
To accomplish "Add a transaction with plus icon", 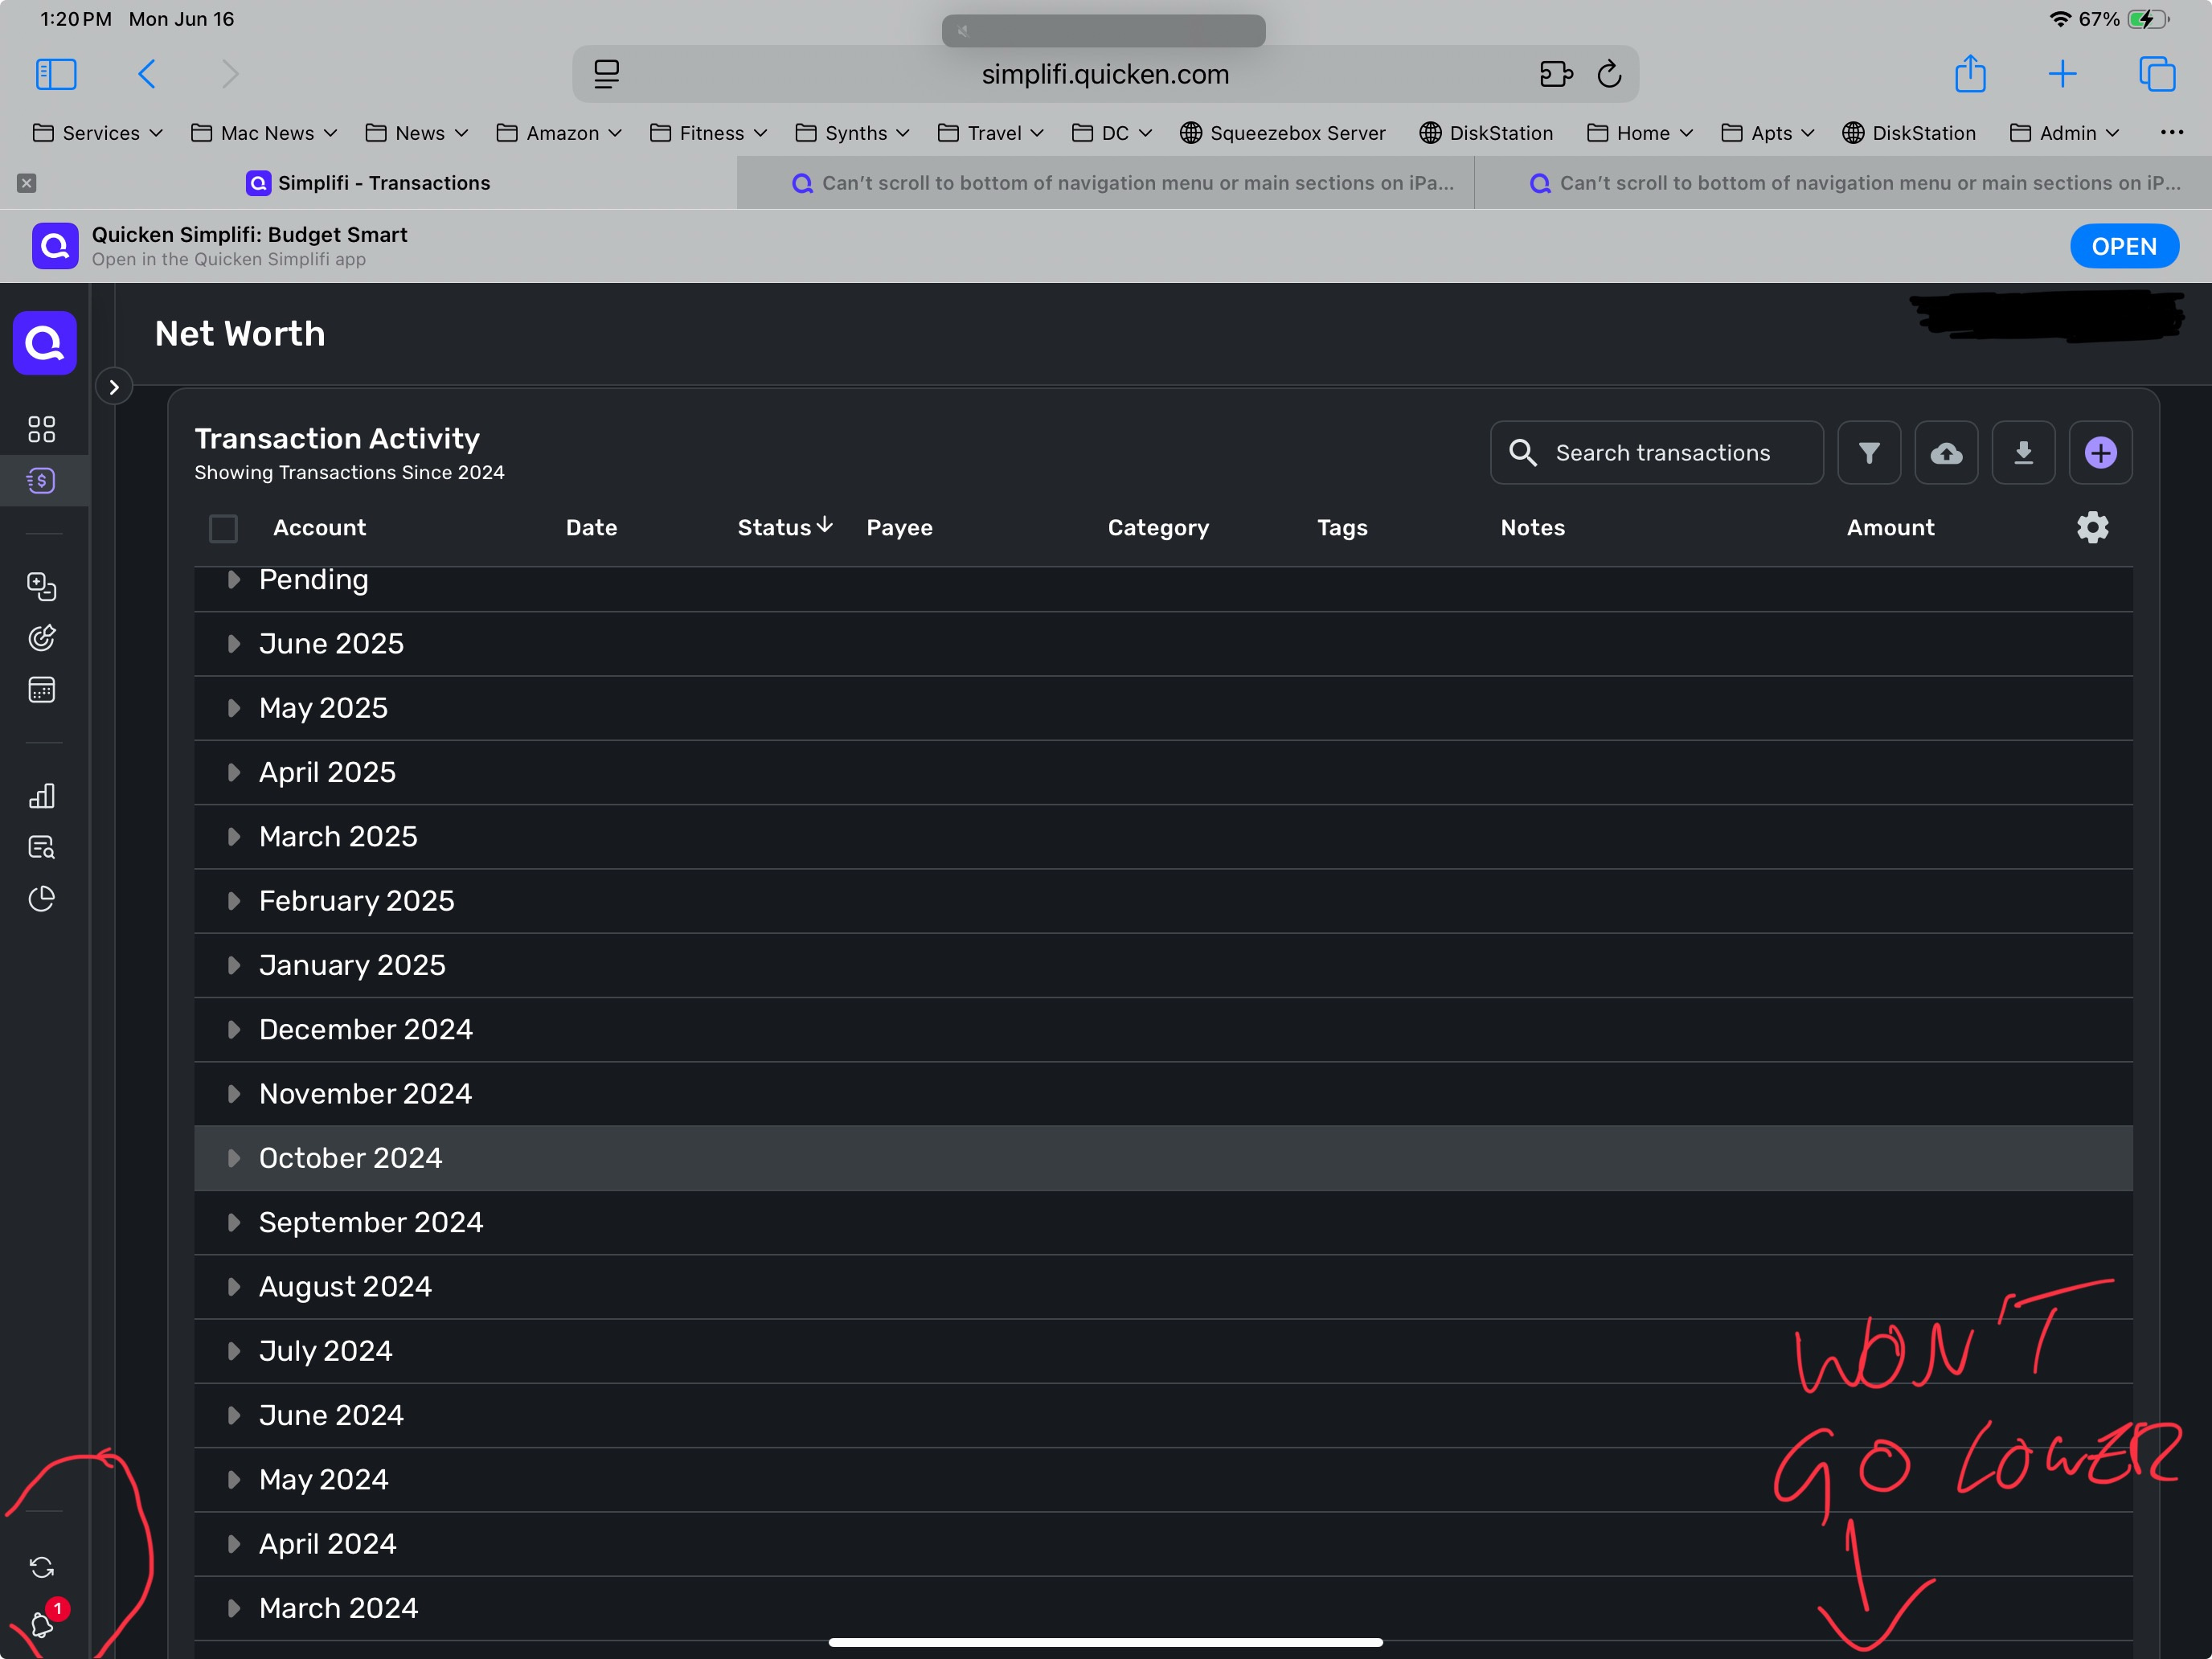I will pyautogui.click(x=2099, y=453).
